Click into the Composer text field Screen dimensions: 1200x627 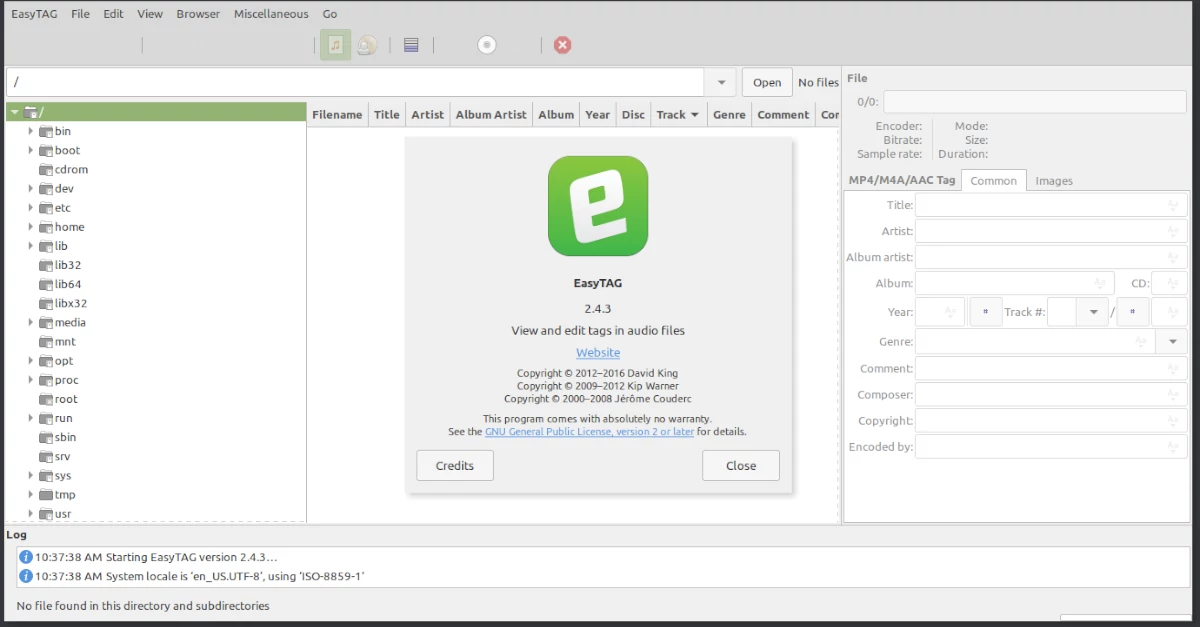coord(1051,395)
